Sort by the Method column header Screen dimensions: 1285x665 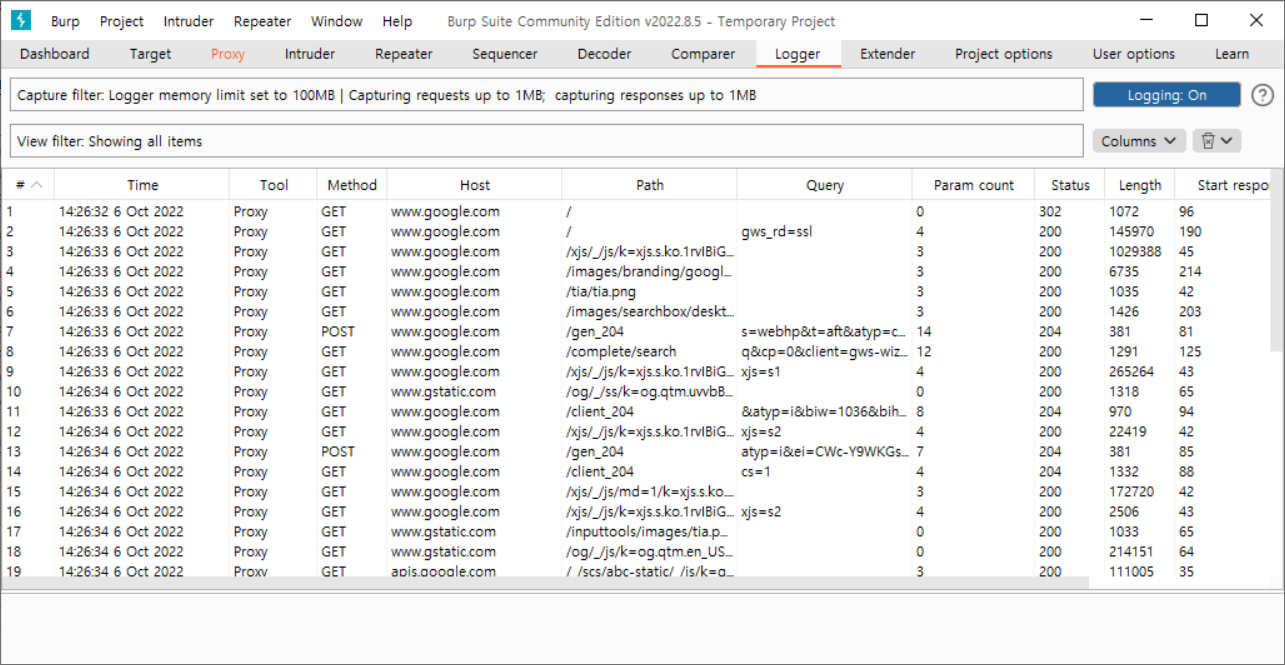[x=352, y=185]
